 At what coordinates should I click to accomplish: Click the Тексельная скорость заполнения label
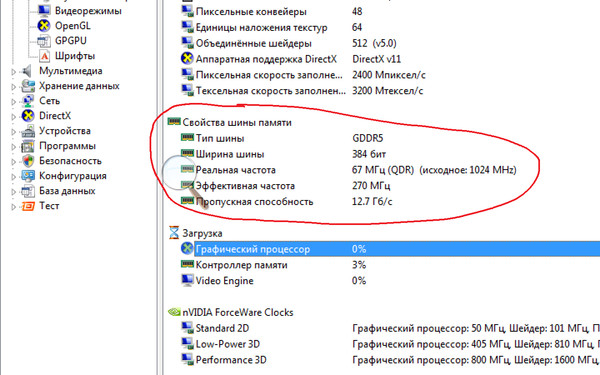click(x=271, y=91)
